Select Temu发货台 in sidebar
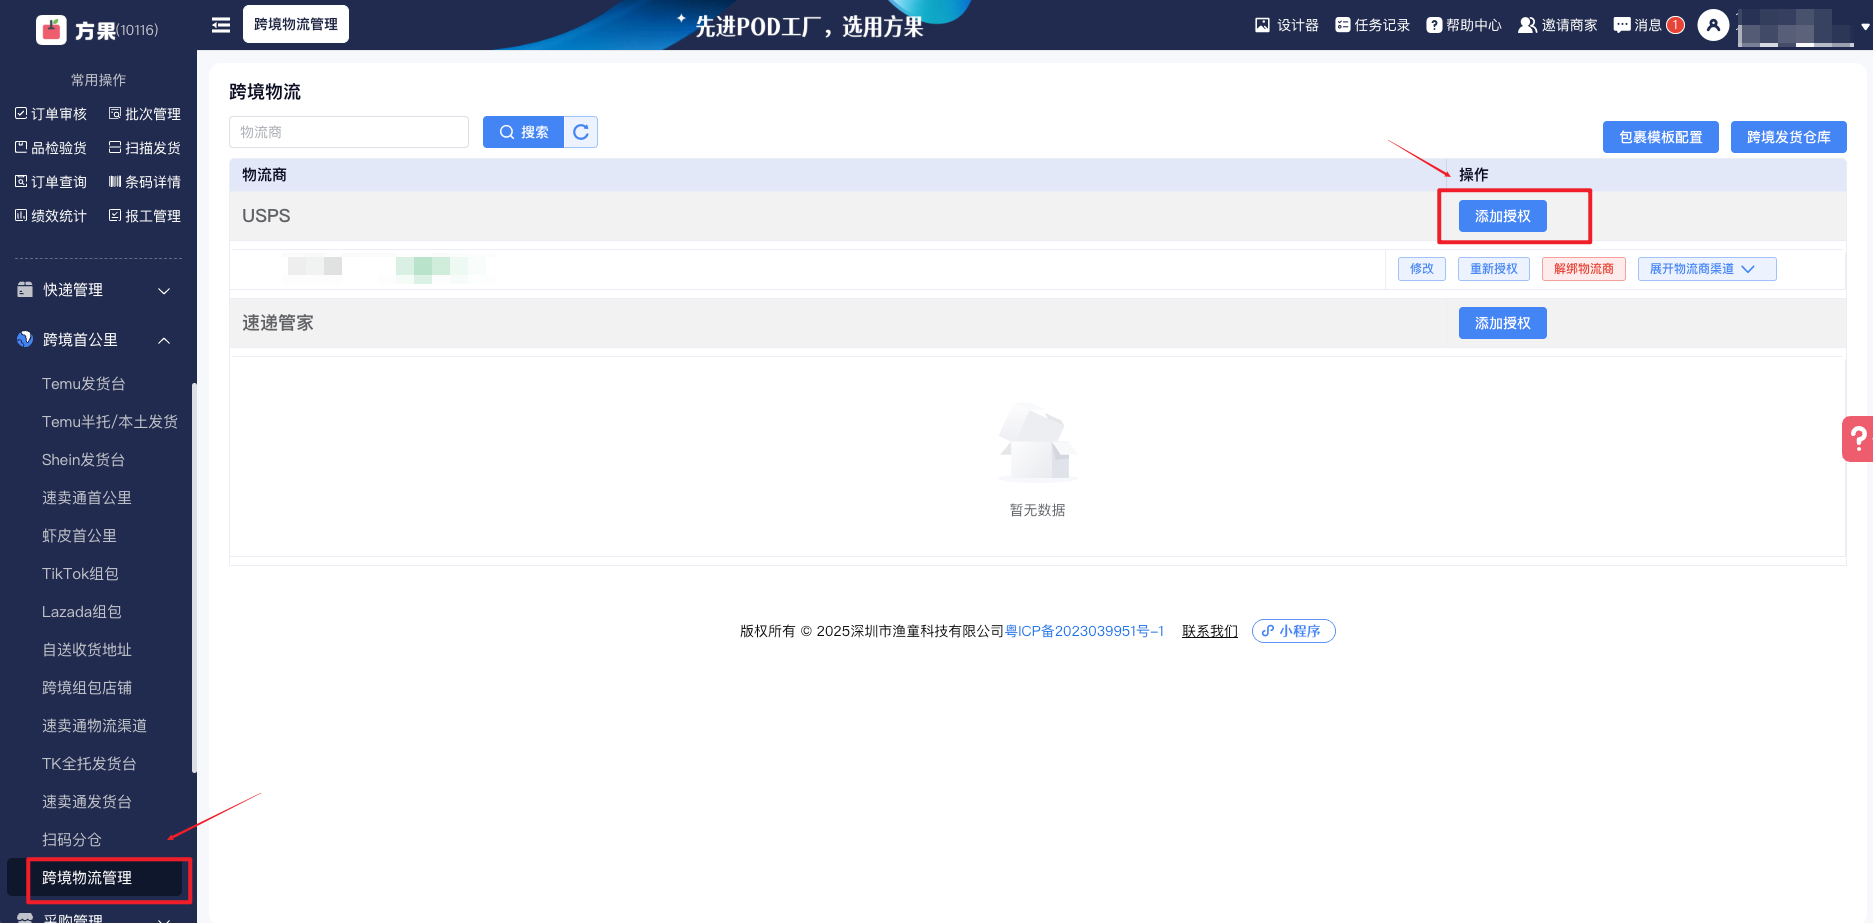This screenshot has height=923, width=1873. [84, 384]
